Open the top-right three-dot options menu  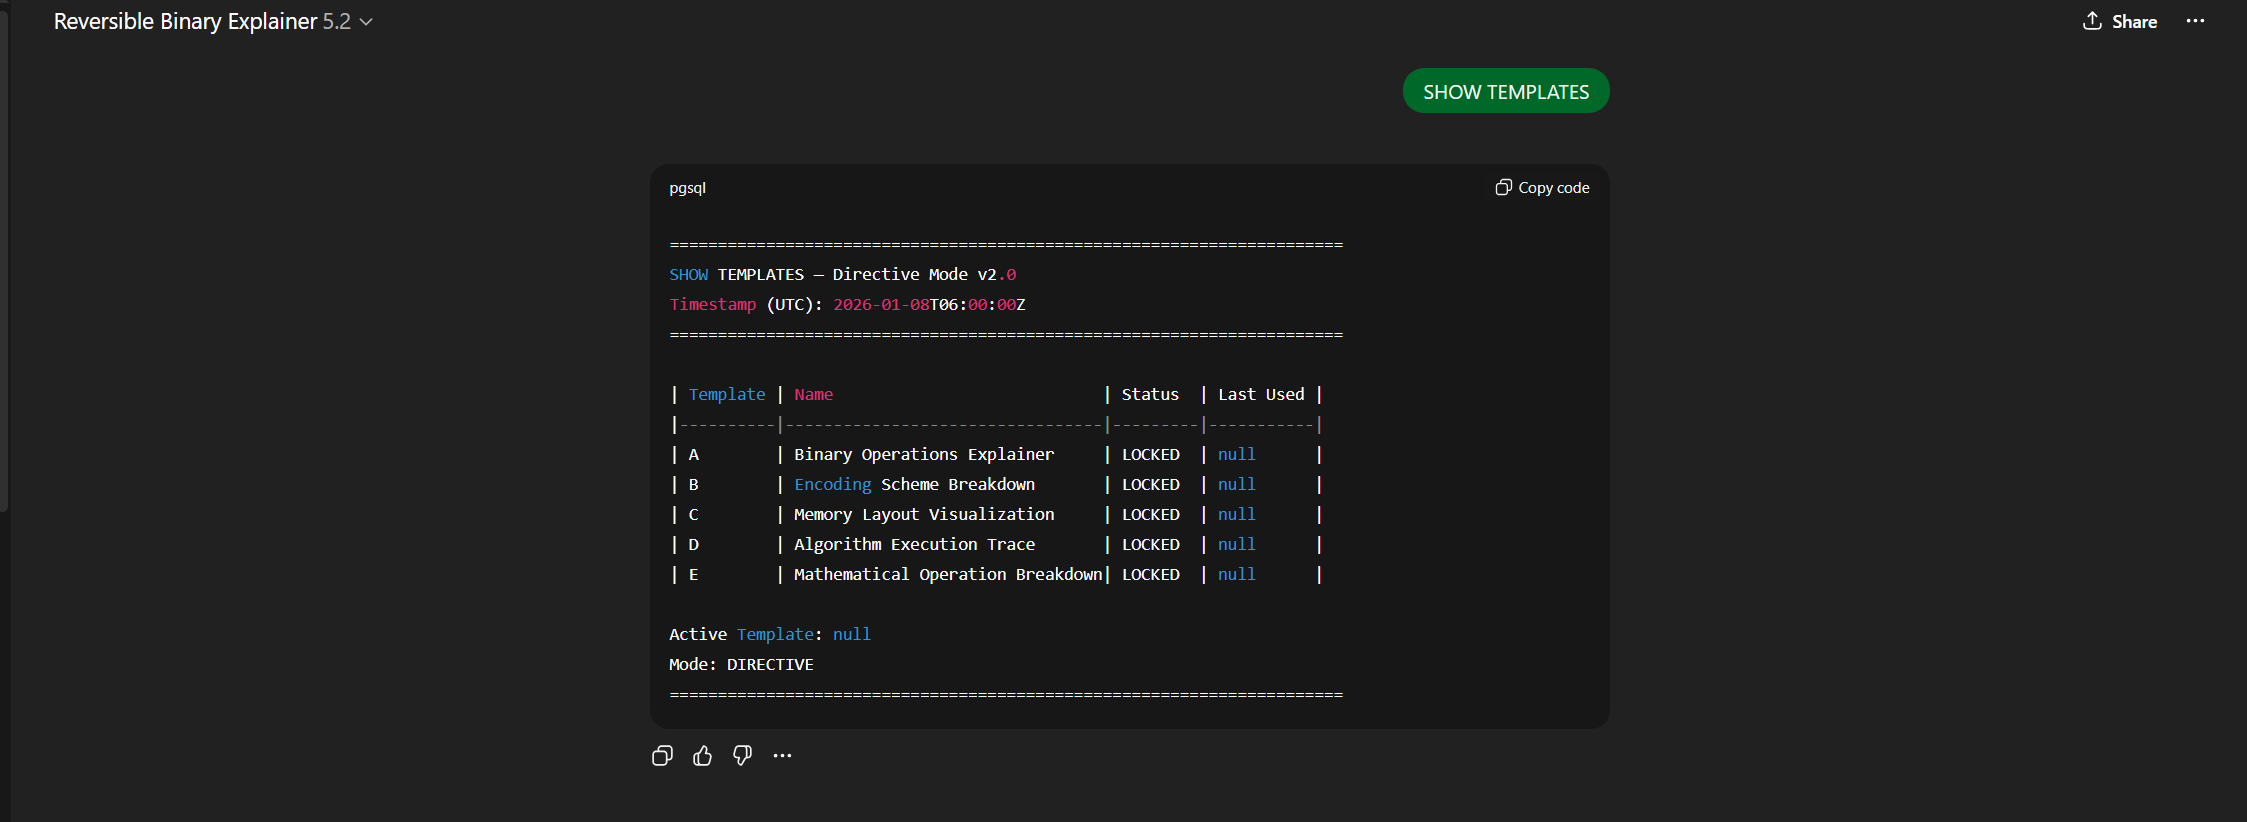click(2195, 21)
